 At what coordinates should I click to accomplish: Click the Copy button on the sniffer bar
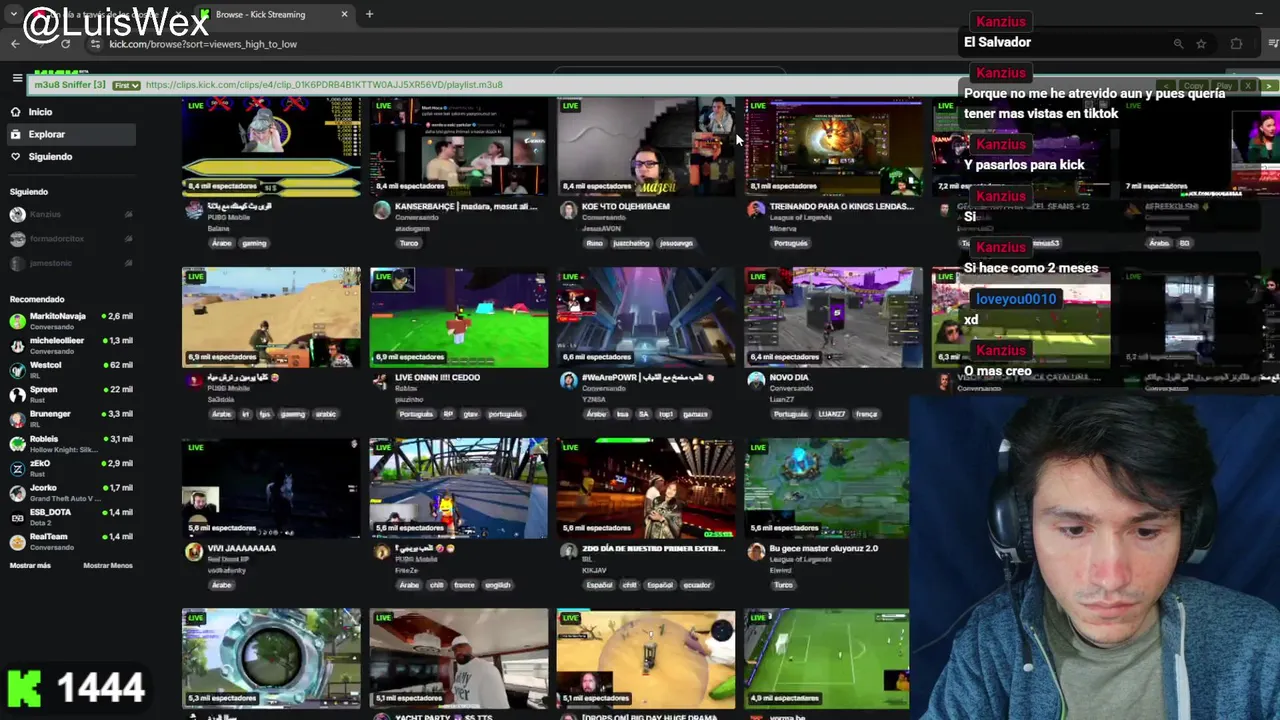[x=1193, y=86]
